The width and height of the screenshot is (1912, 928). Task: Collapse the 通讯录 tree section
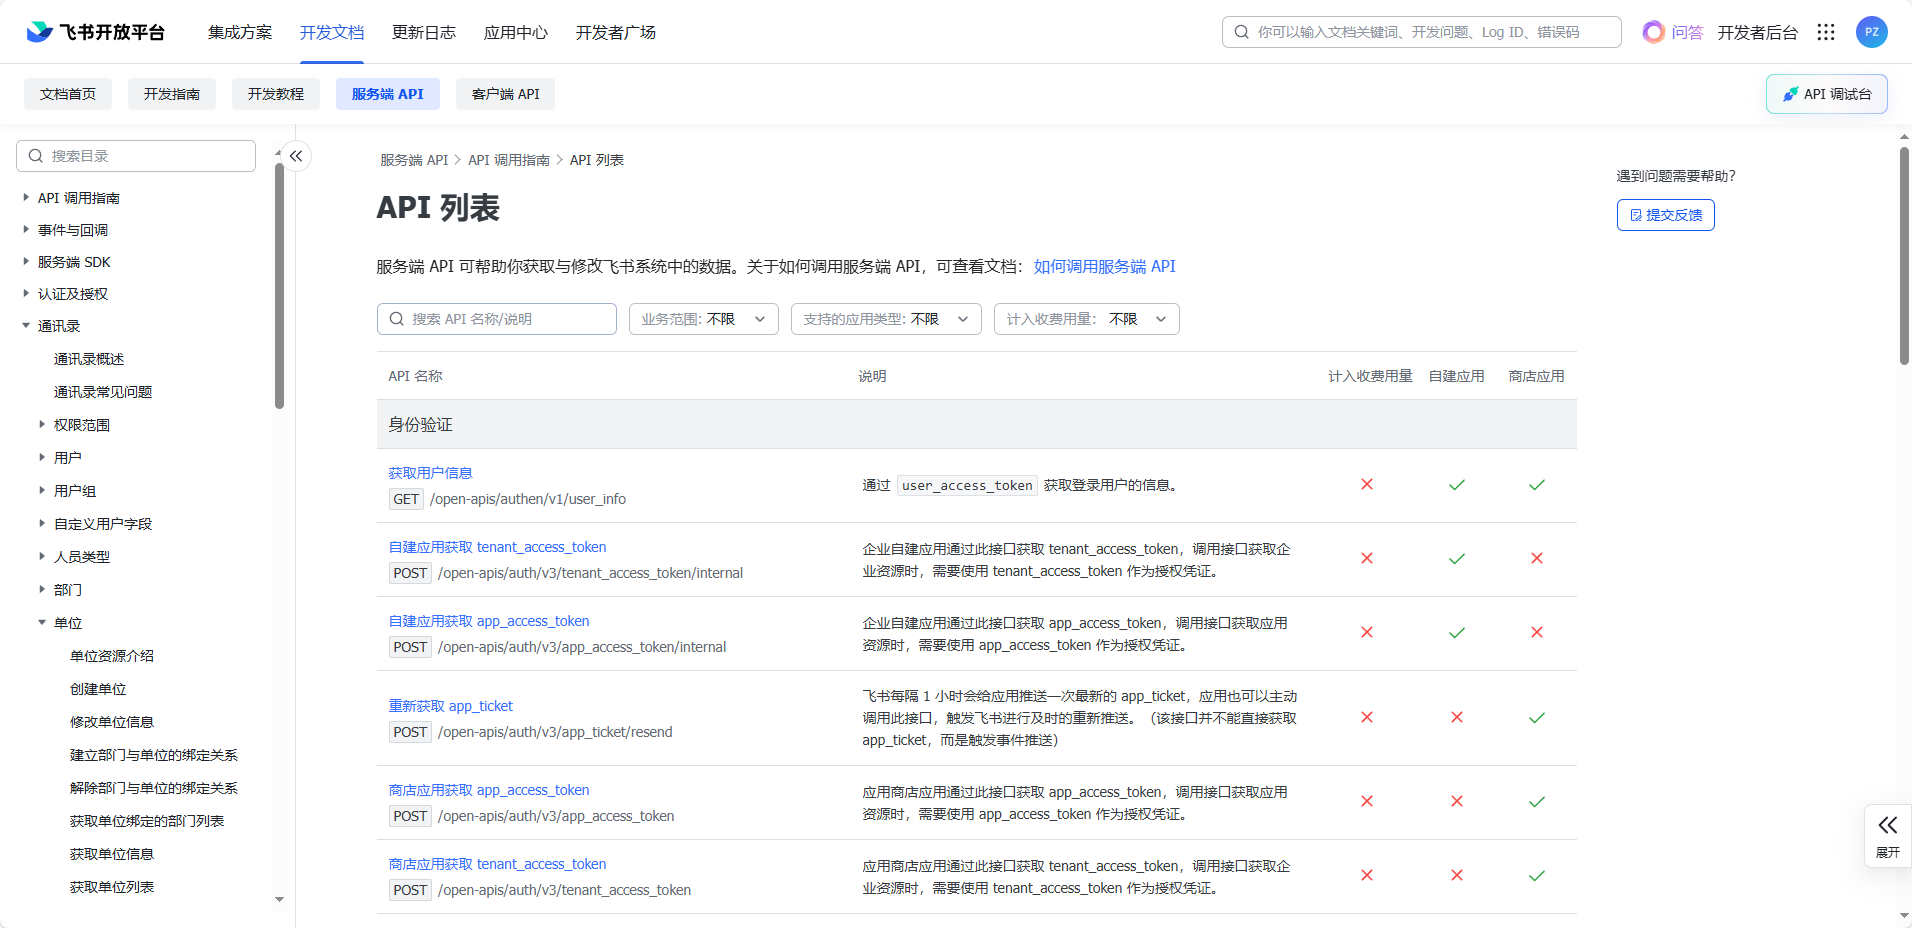pos(26,326)
